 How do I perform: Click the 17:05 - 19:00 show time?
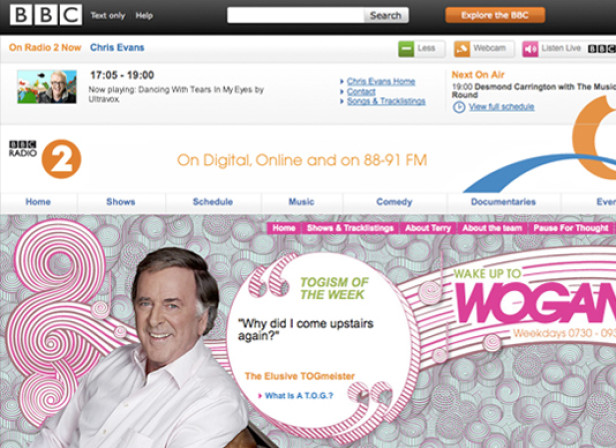[x=122, y=75]
